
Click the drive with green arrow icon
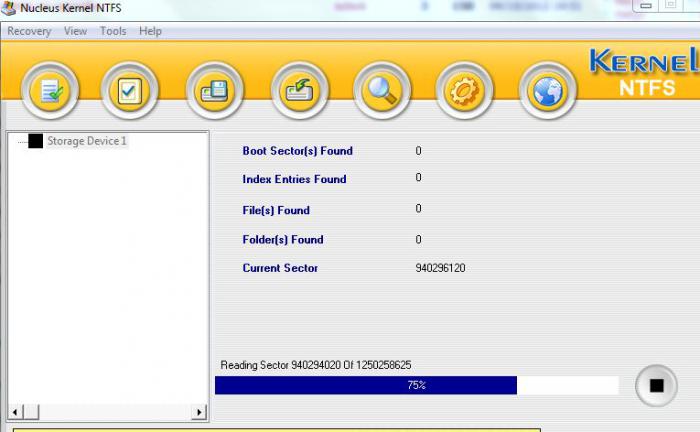coord(299,92)
